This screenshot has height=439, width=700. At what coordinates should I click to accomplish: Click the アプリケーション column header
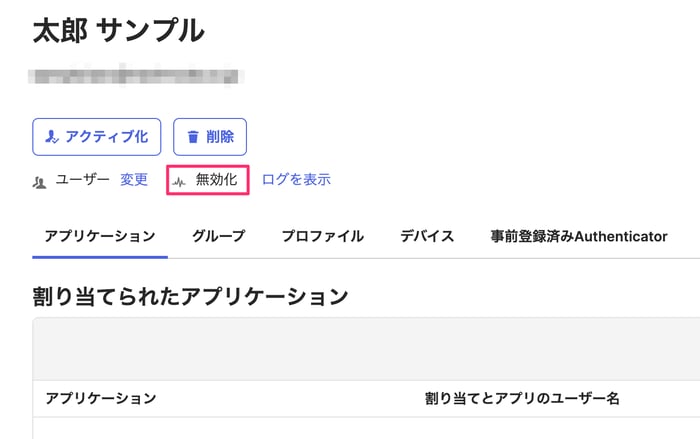(101, 398)
